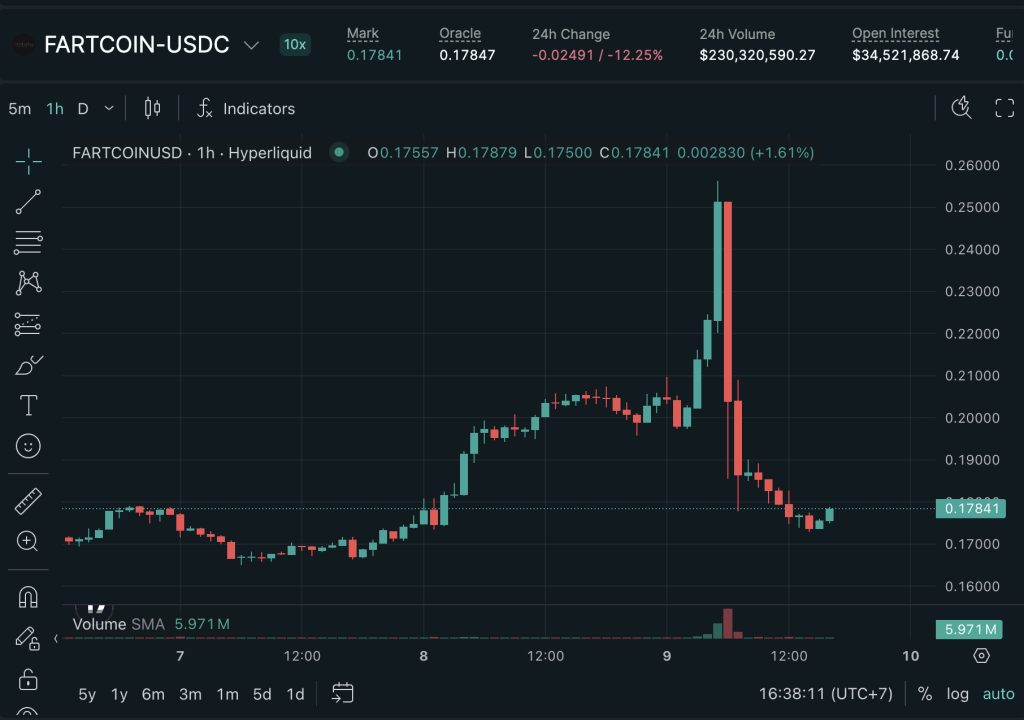Image resolution: width=1024 pixels, height=720 pixels.
Task: Click the Open Interest label
Action: 895,33
